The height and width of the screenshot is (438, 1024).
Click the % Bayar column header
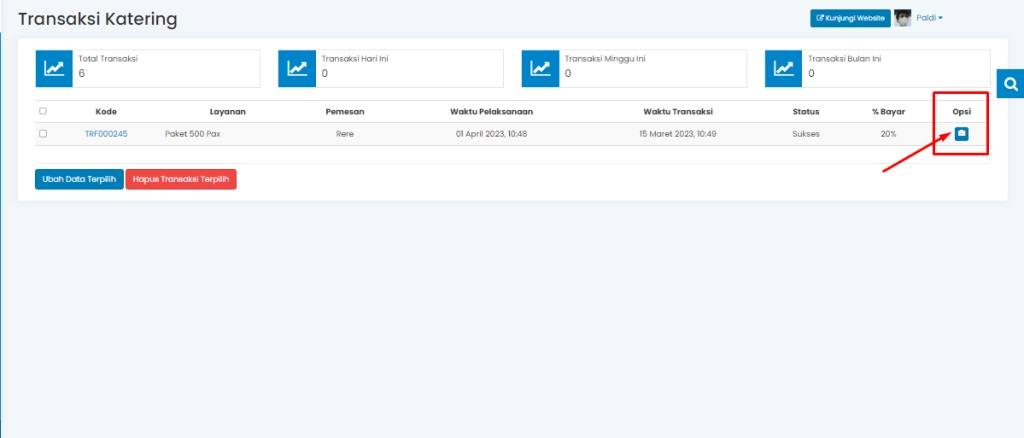pos(888,111)
